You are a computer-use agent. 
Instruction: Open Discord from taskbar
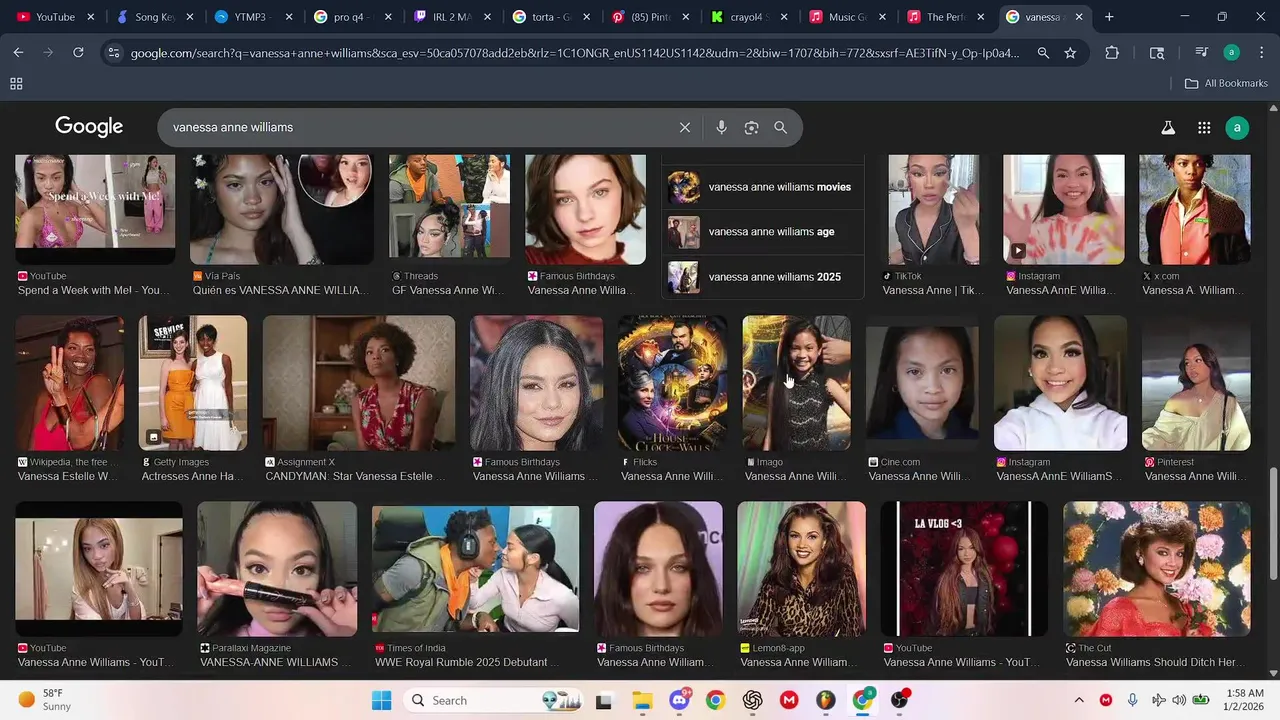pyautogui.click(x=680, y=700)
